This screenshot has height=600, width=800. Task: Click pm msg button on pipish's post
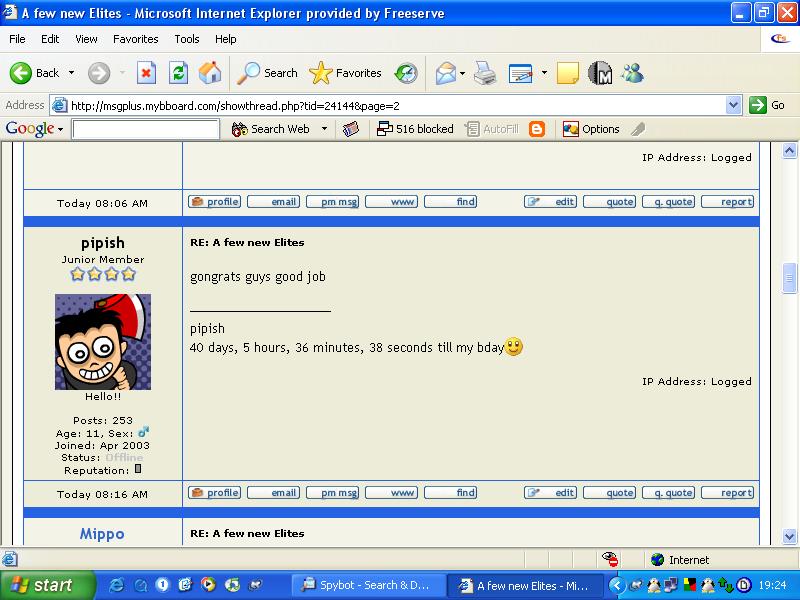(x=333, y=493)
